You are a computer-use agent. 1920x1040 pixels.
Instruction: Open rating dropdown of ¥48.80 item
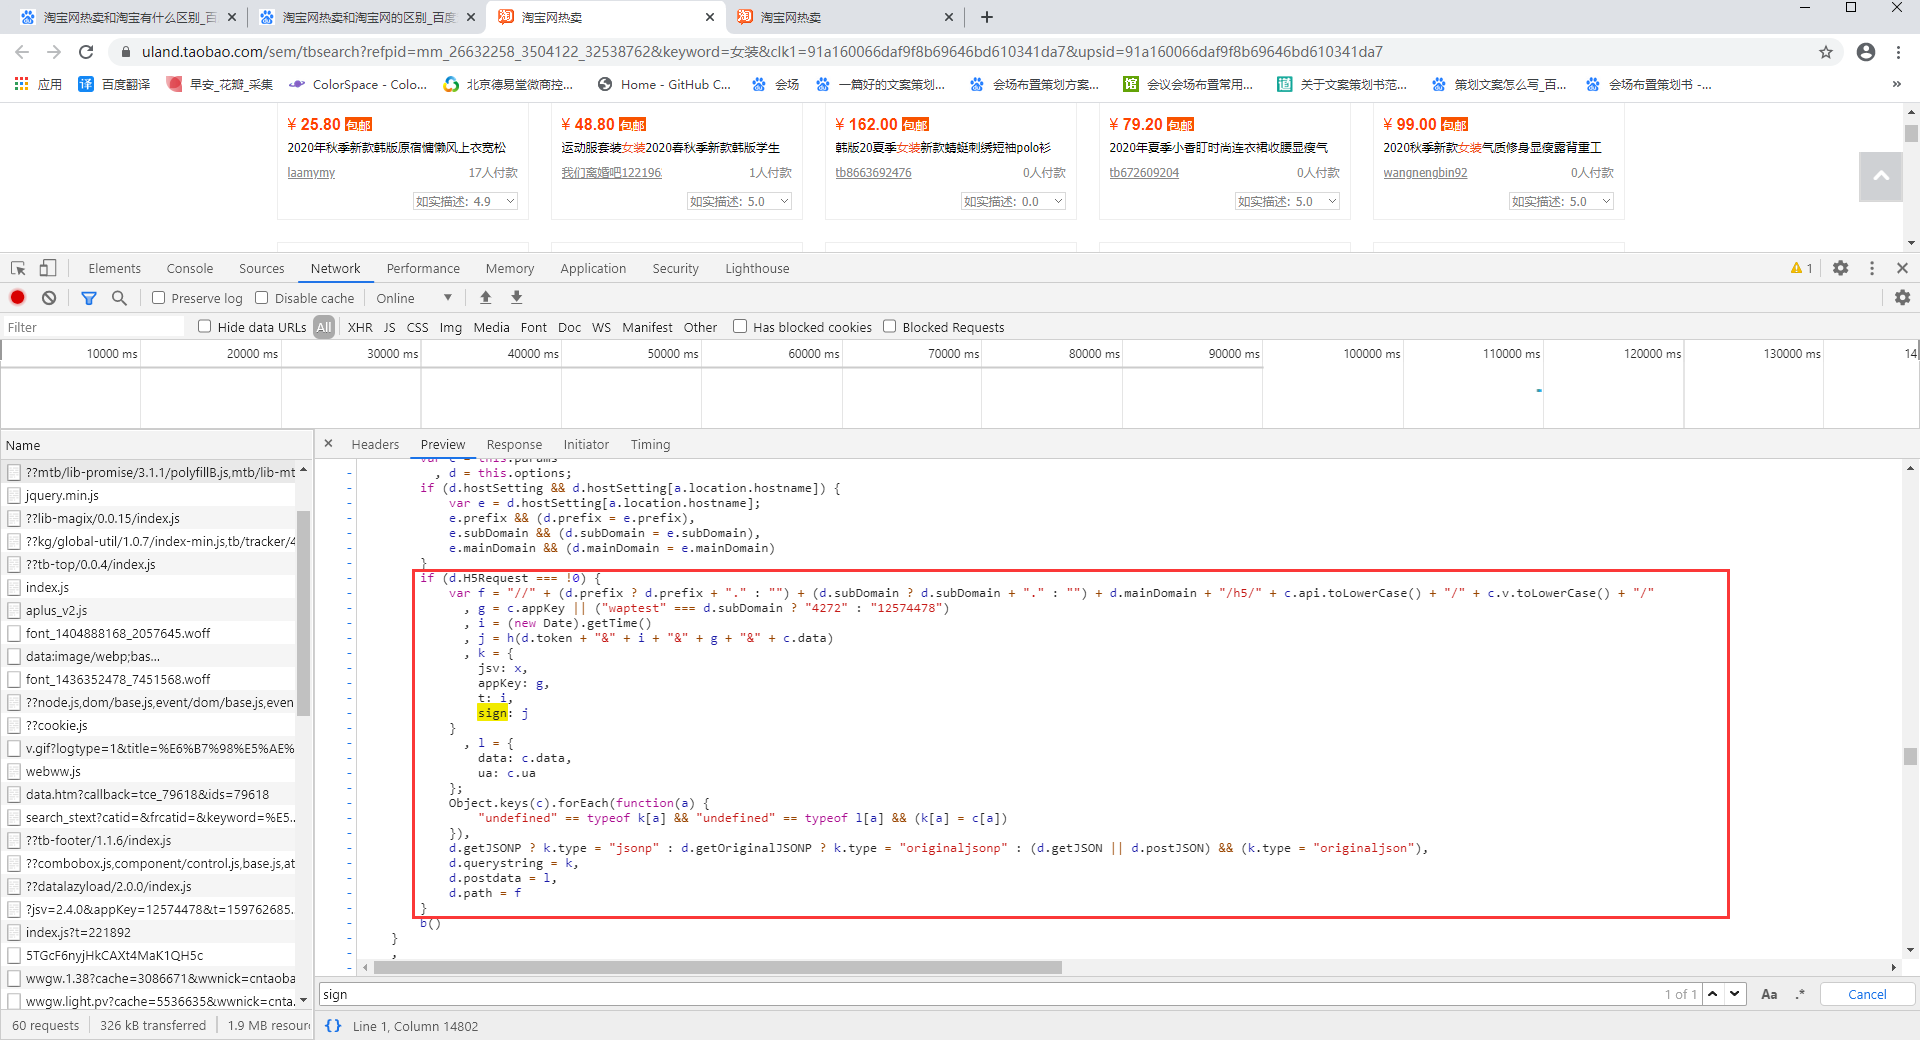(739, 202)
